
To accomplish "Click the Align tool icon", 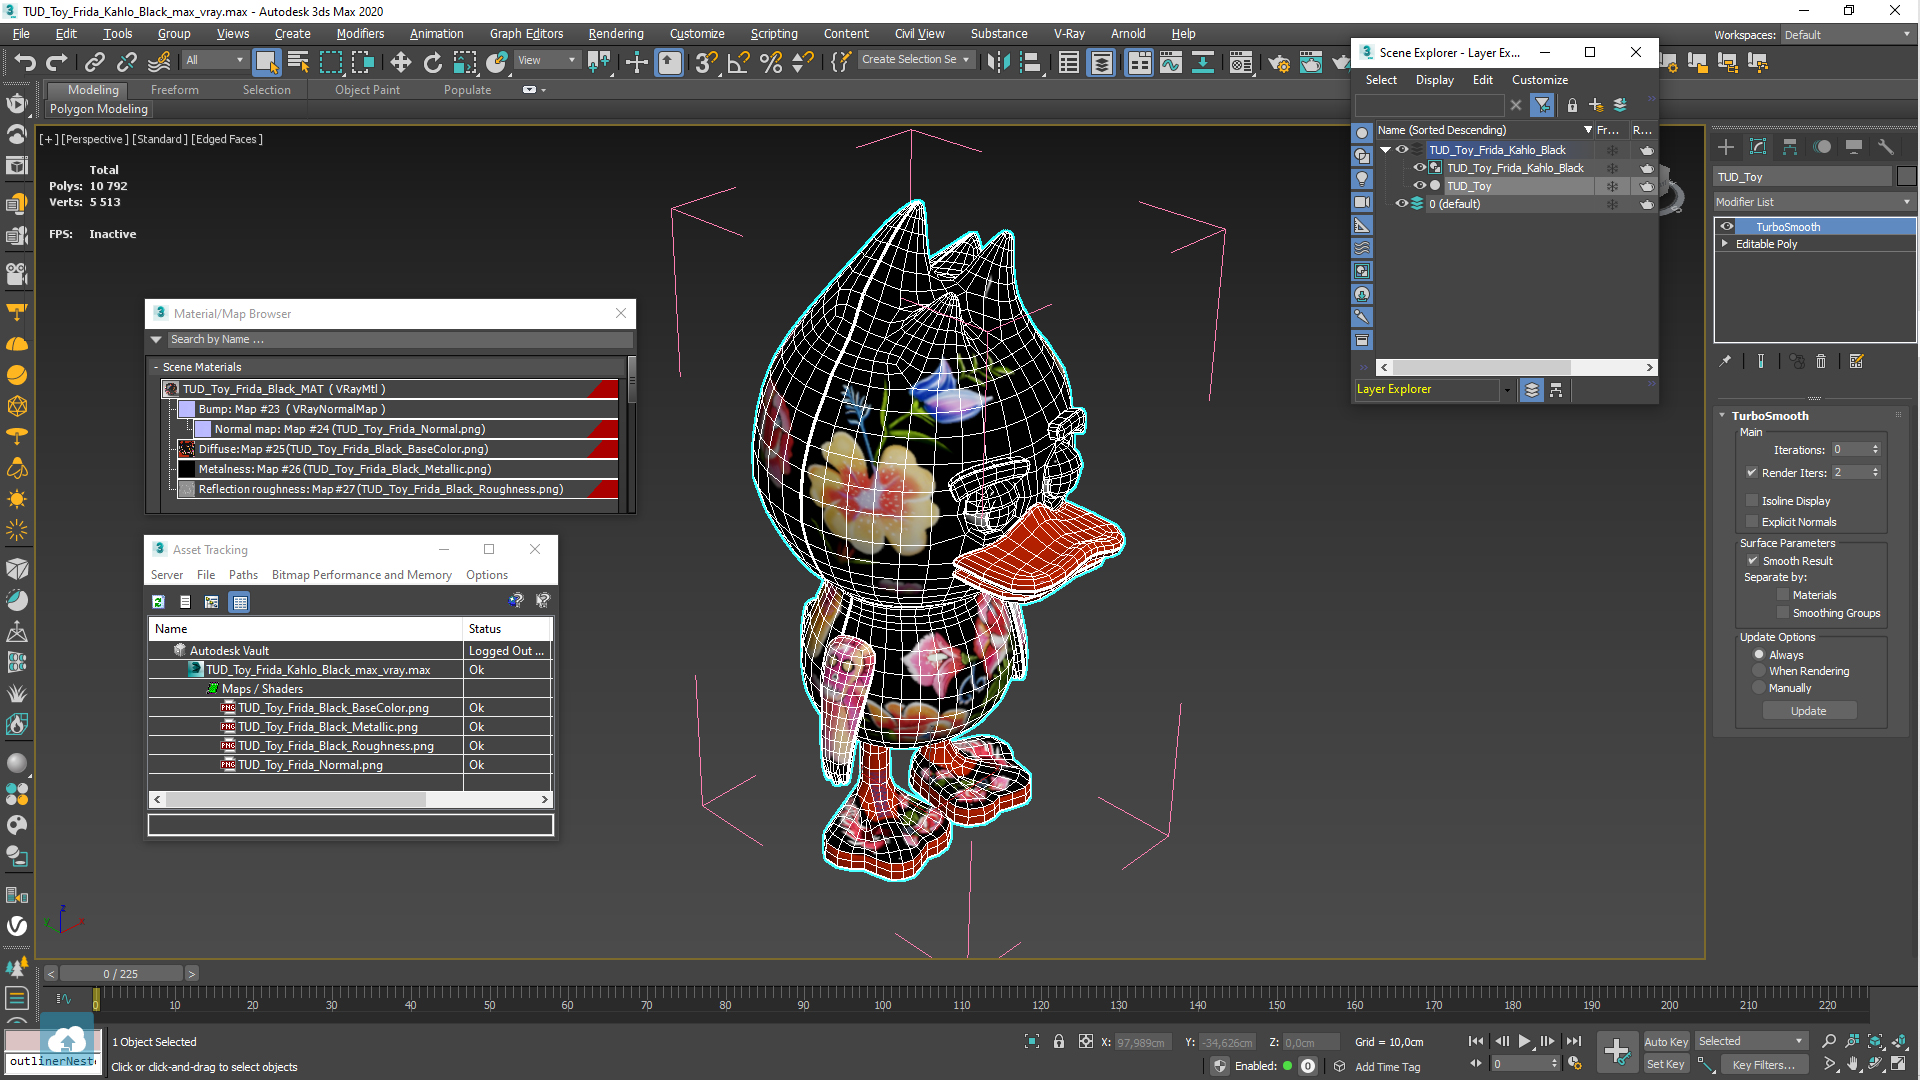I will [1030, 62].
